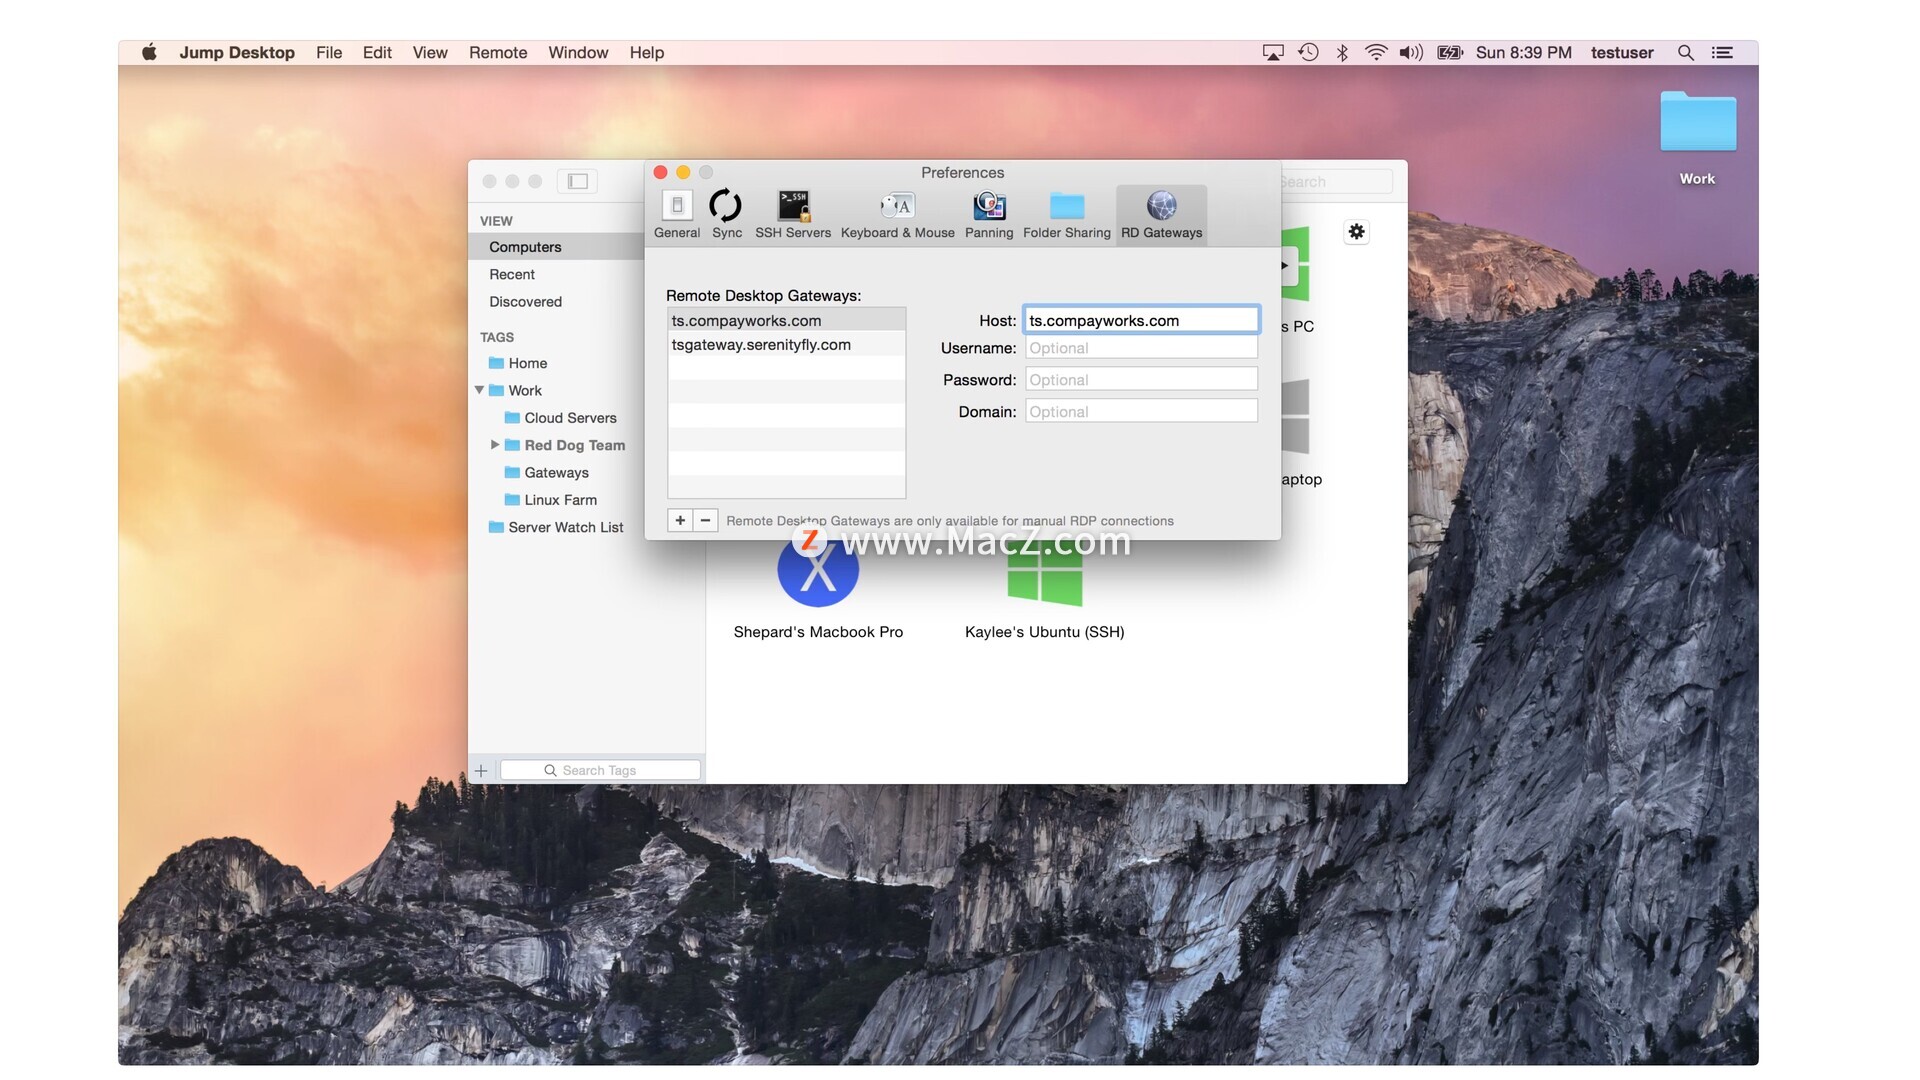This screenshot has height=1080, width=1920.
Task: Add a new Remote Desktop Gateway
Action: pyautogui.click(x=680, y=520)
